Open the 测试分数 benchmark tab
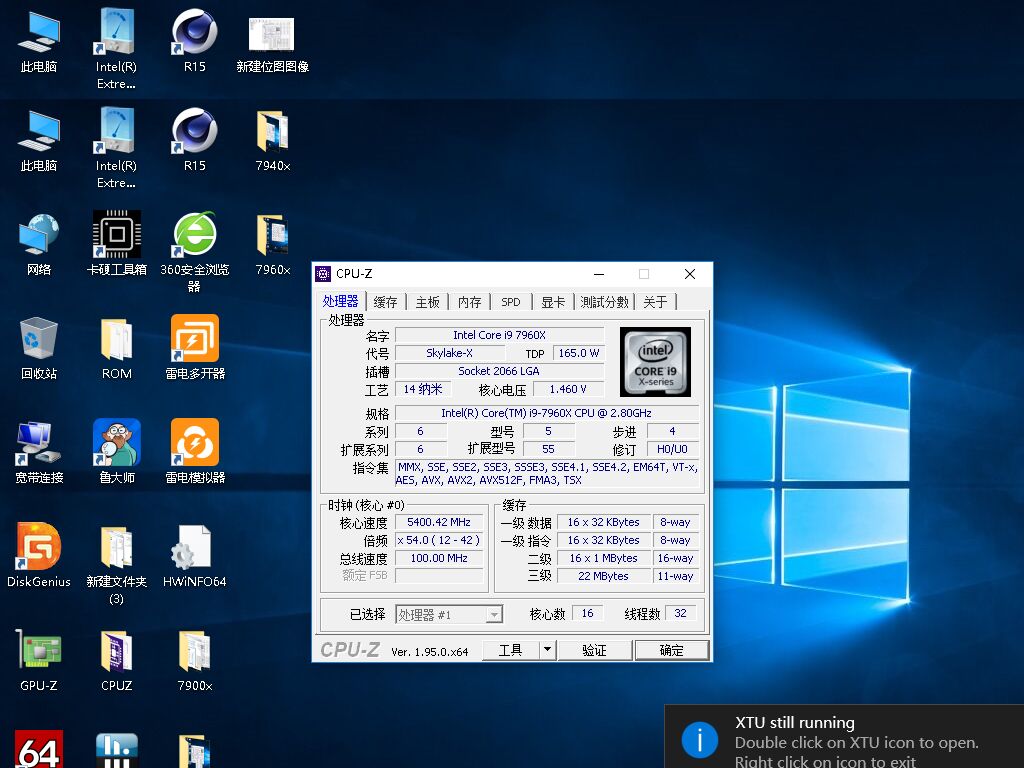Image resolution: width=1024 pixels, height=768 pixels. pyautogui.click(x=604, y=302)
